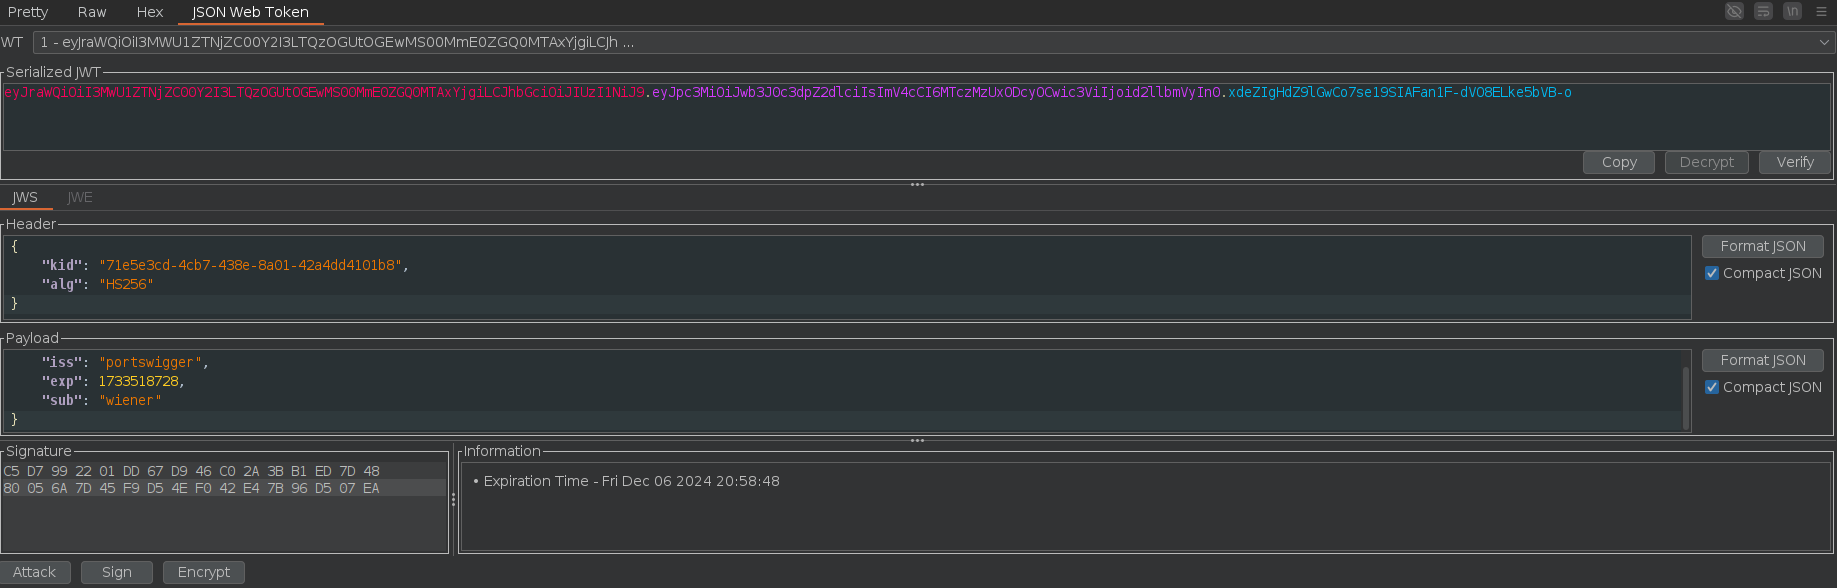Switch to the Raw tab
The height and width of the screenshot is (588, 1837).
pos(92,12)
